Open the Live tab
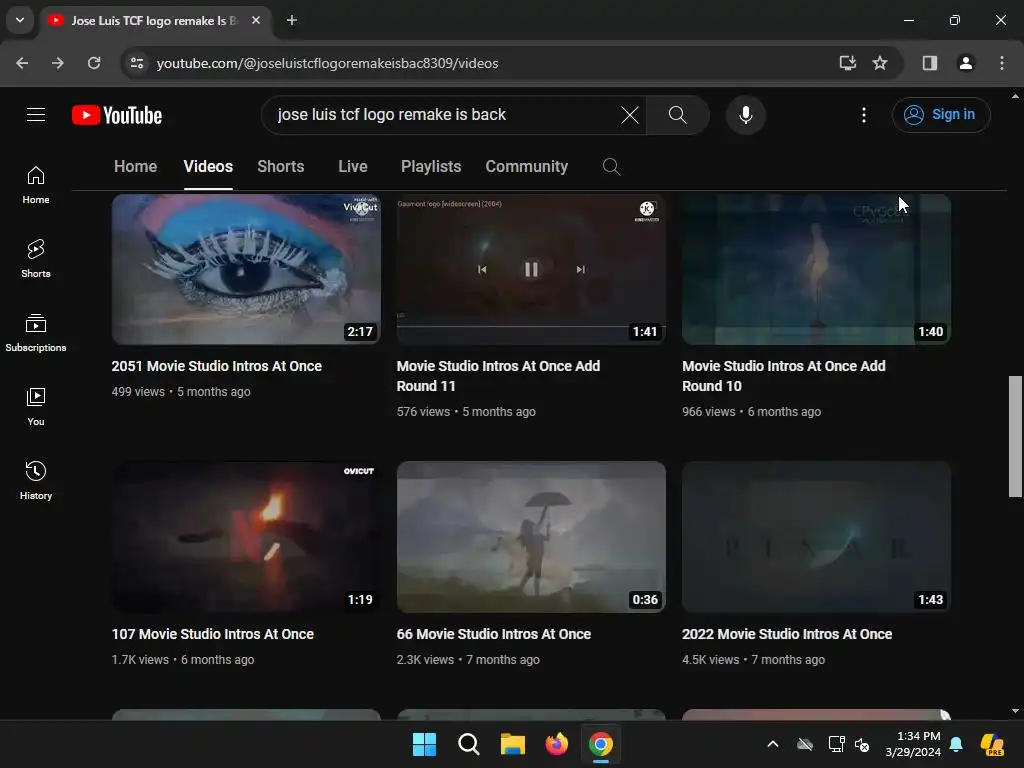This screenshot has height=768, width=1024. [x=353, y=167]
